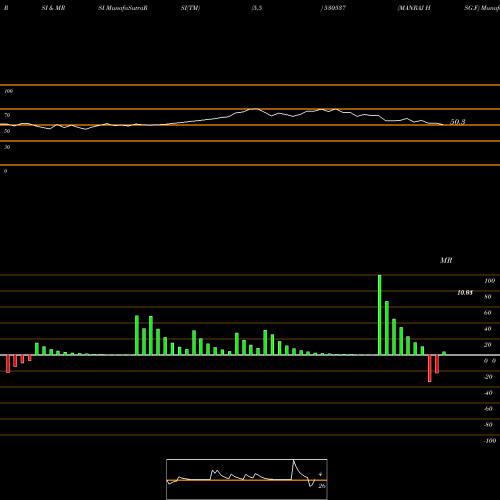The height and width of the screenshot is (500, 500).
Task: Click the '-100' label on MR right axis
Action: 490,441
